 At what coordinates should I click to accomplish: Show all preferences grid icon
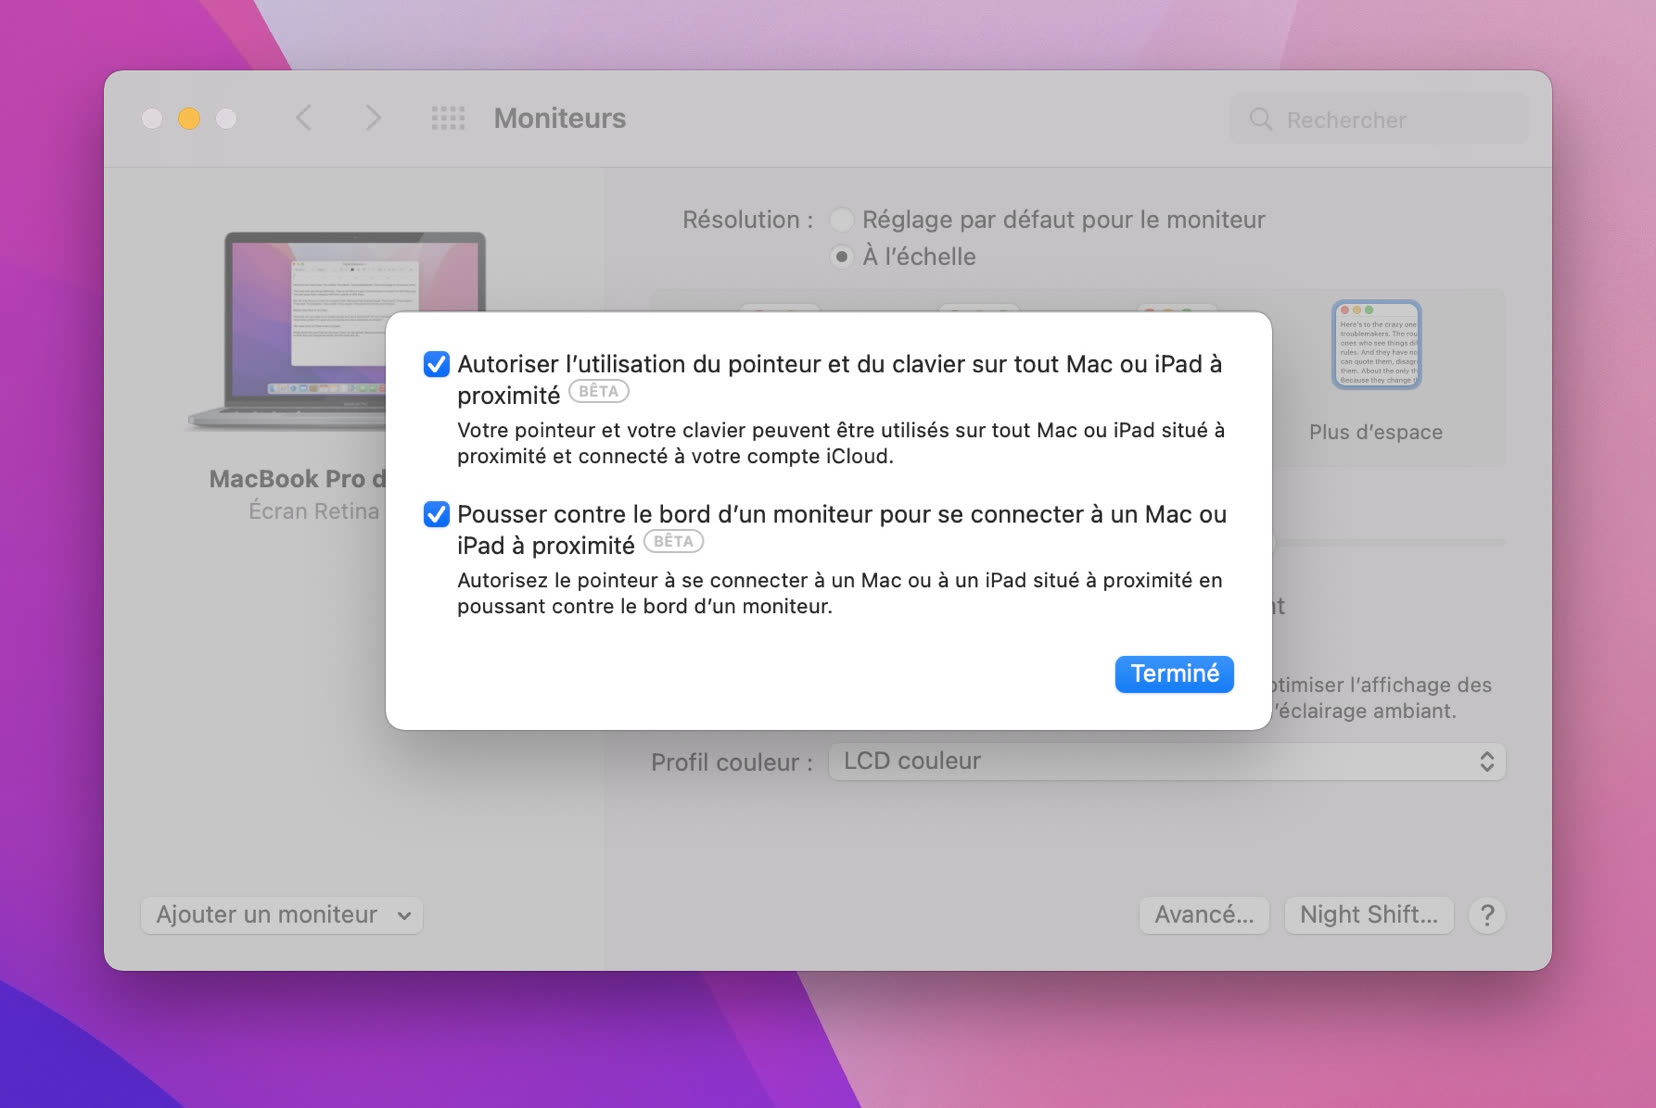pyautogui.click(x=448, y=118)
